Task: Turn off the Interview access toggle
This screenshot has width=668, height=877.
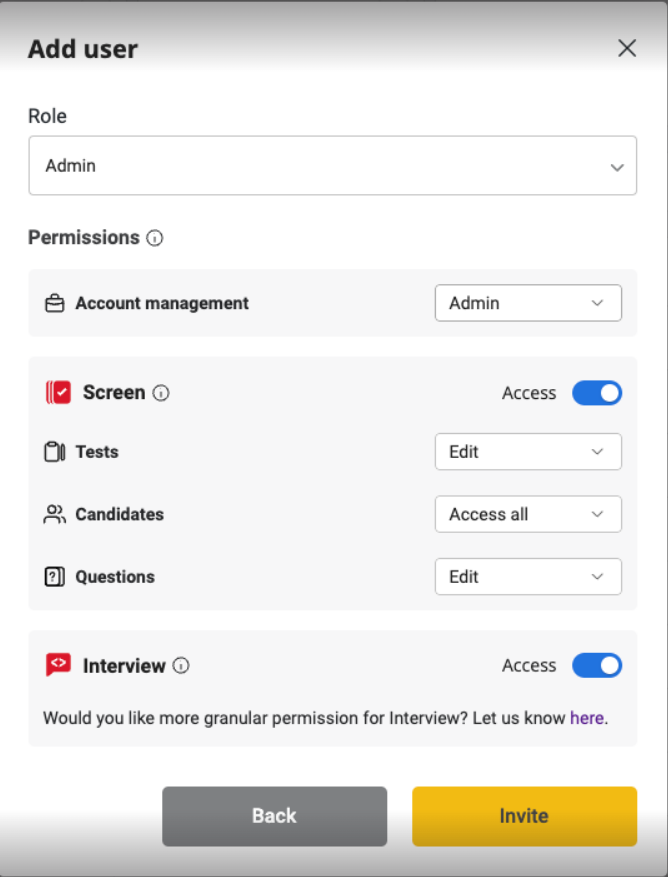Action: point(597,666)
